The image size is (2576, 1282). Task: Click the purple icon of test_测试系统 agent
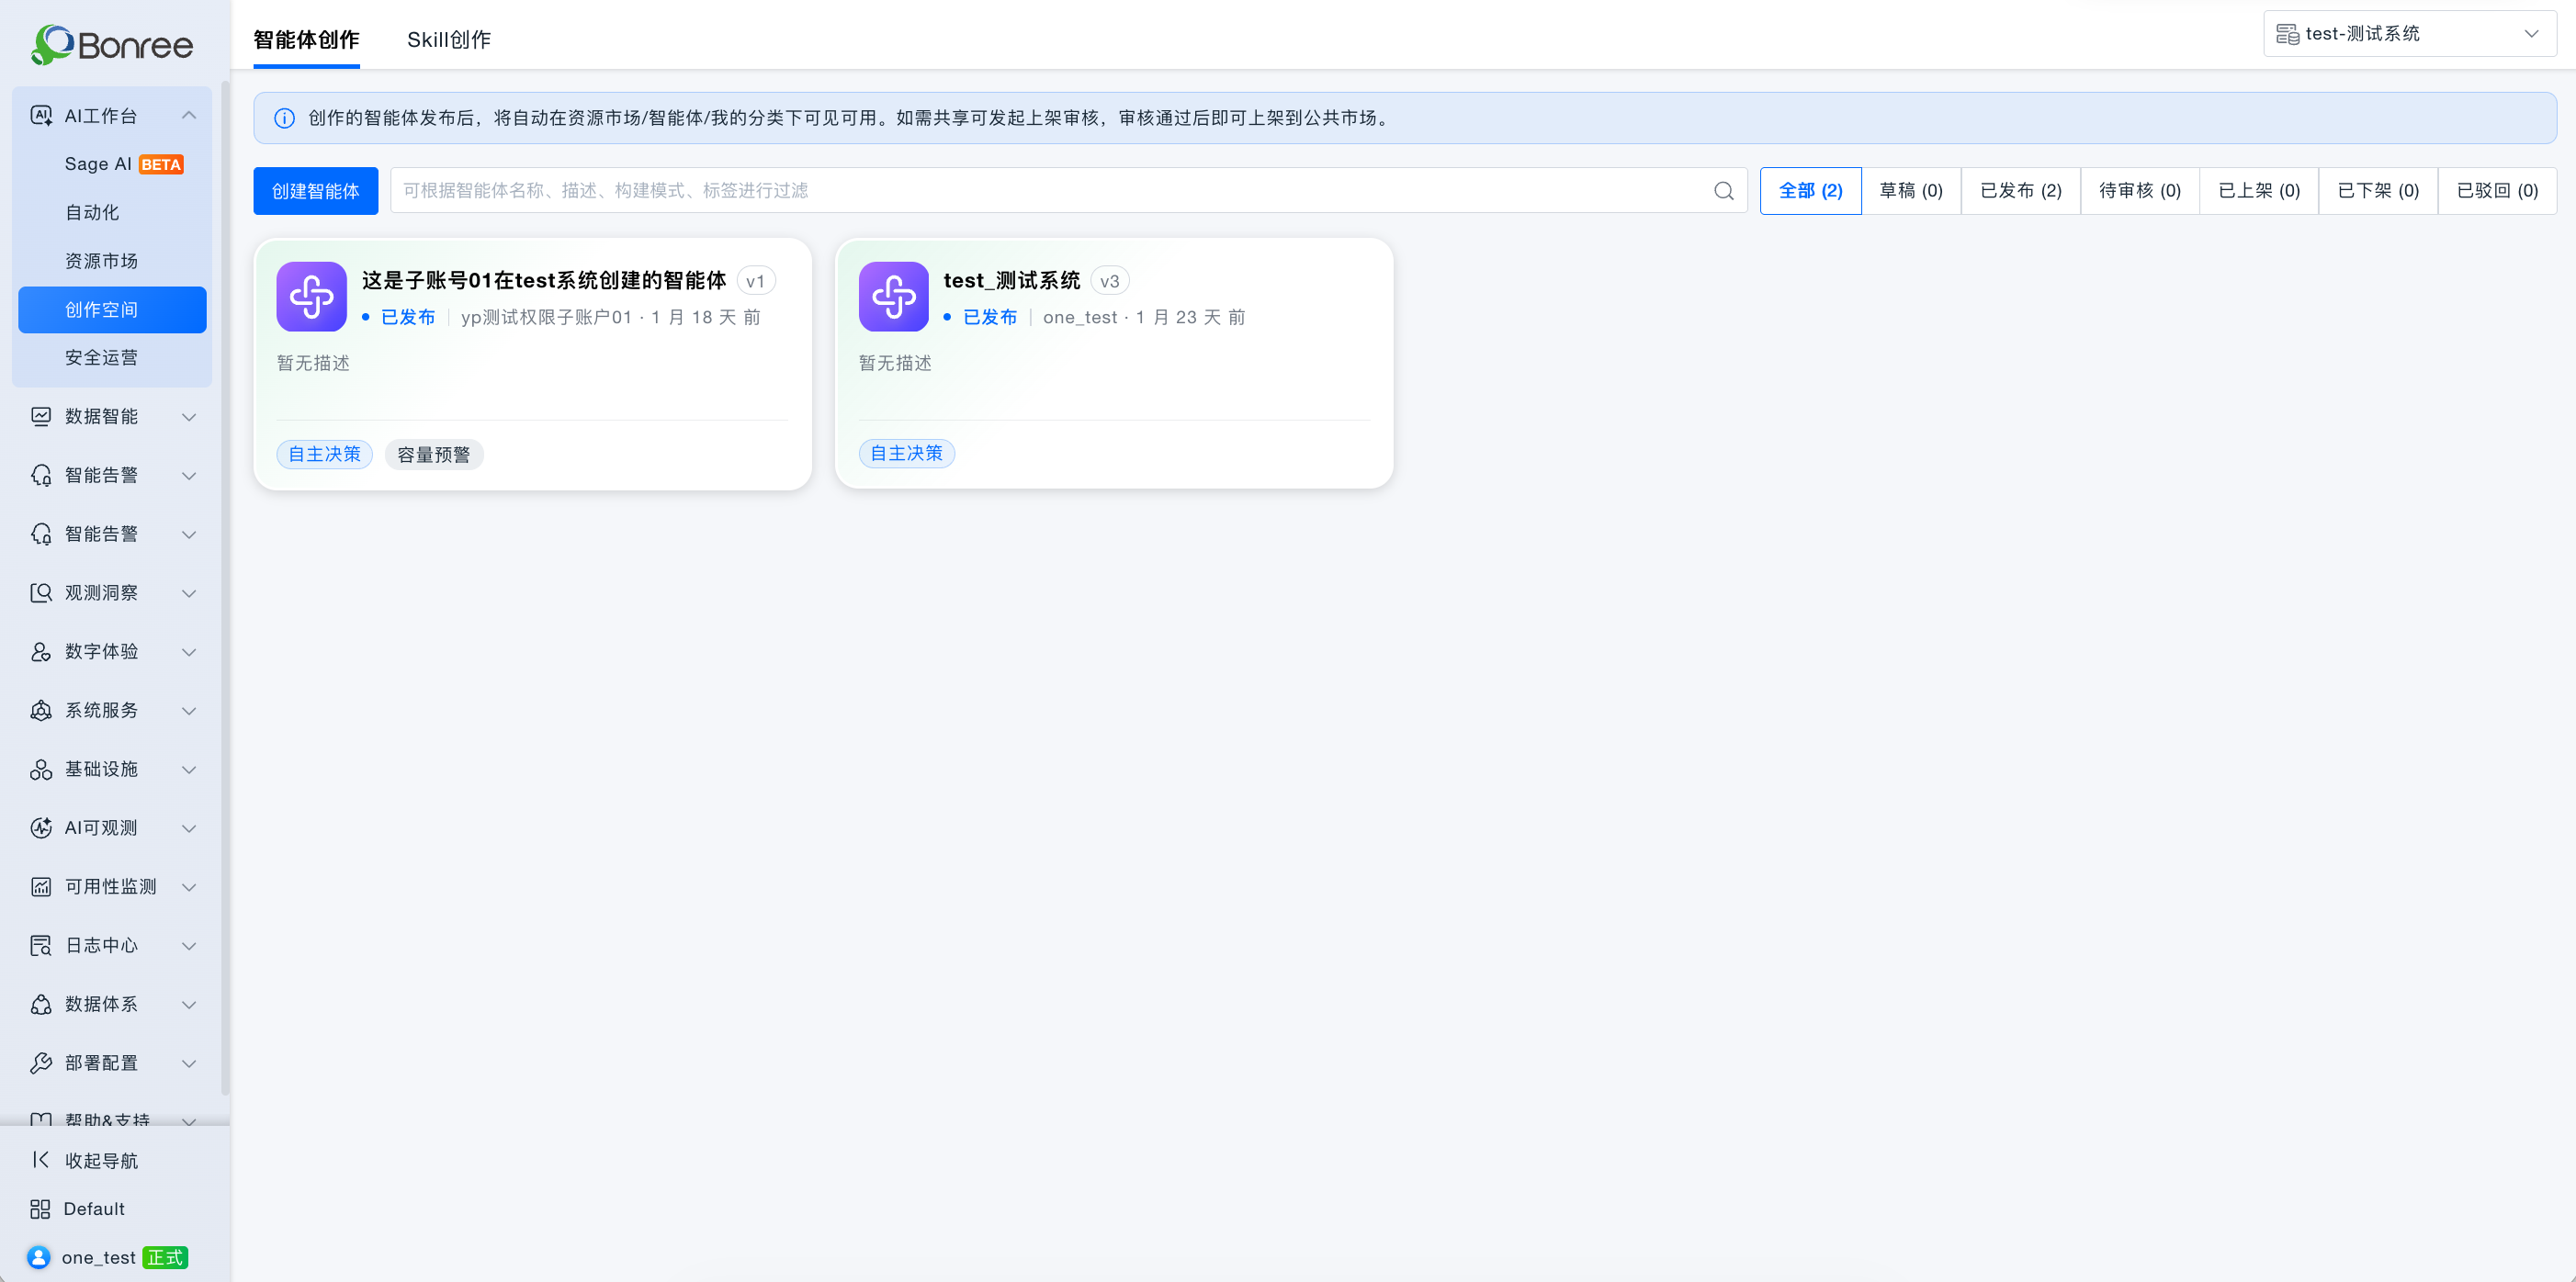pyautogui.click(x=894, y=297)
